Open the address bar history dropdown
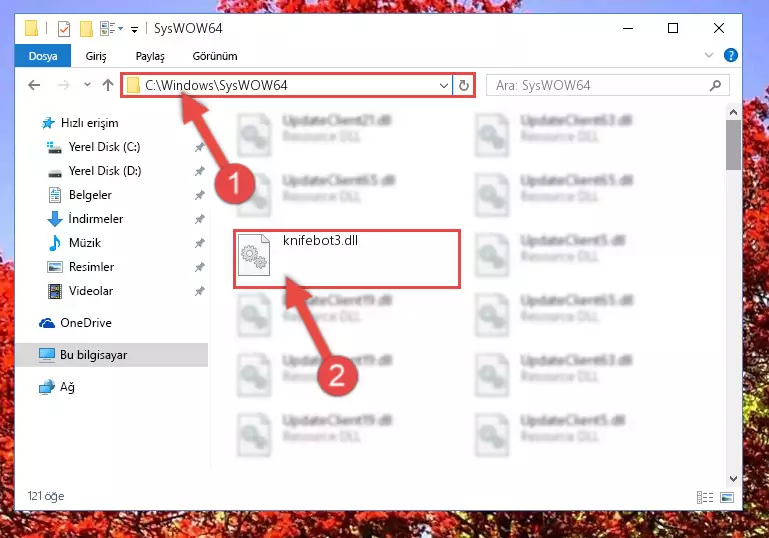769x538 pixels. click(444, 85)
